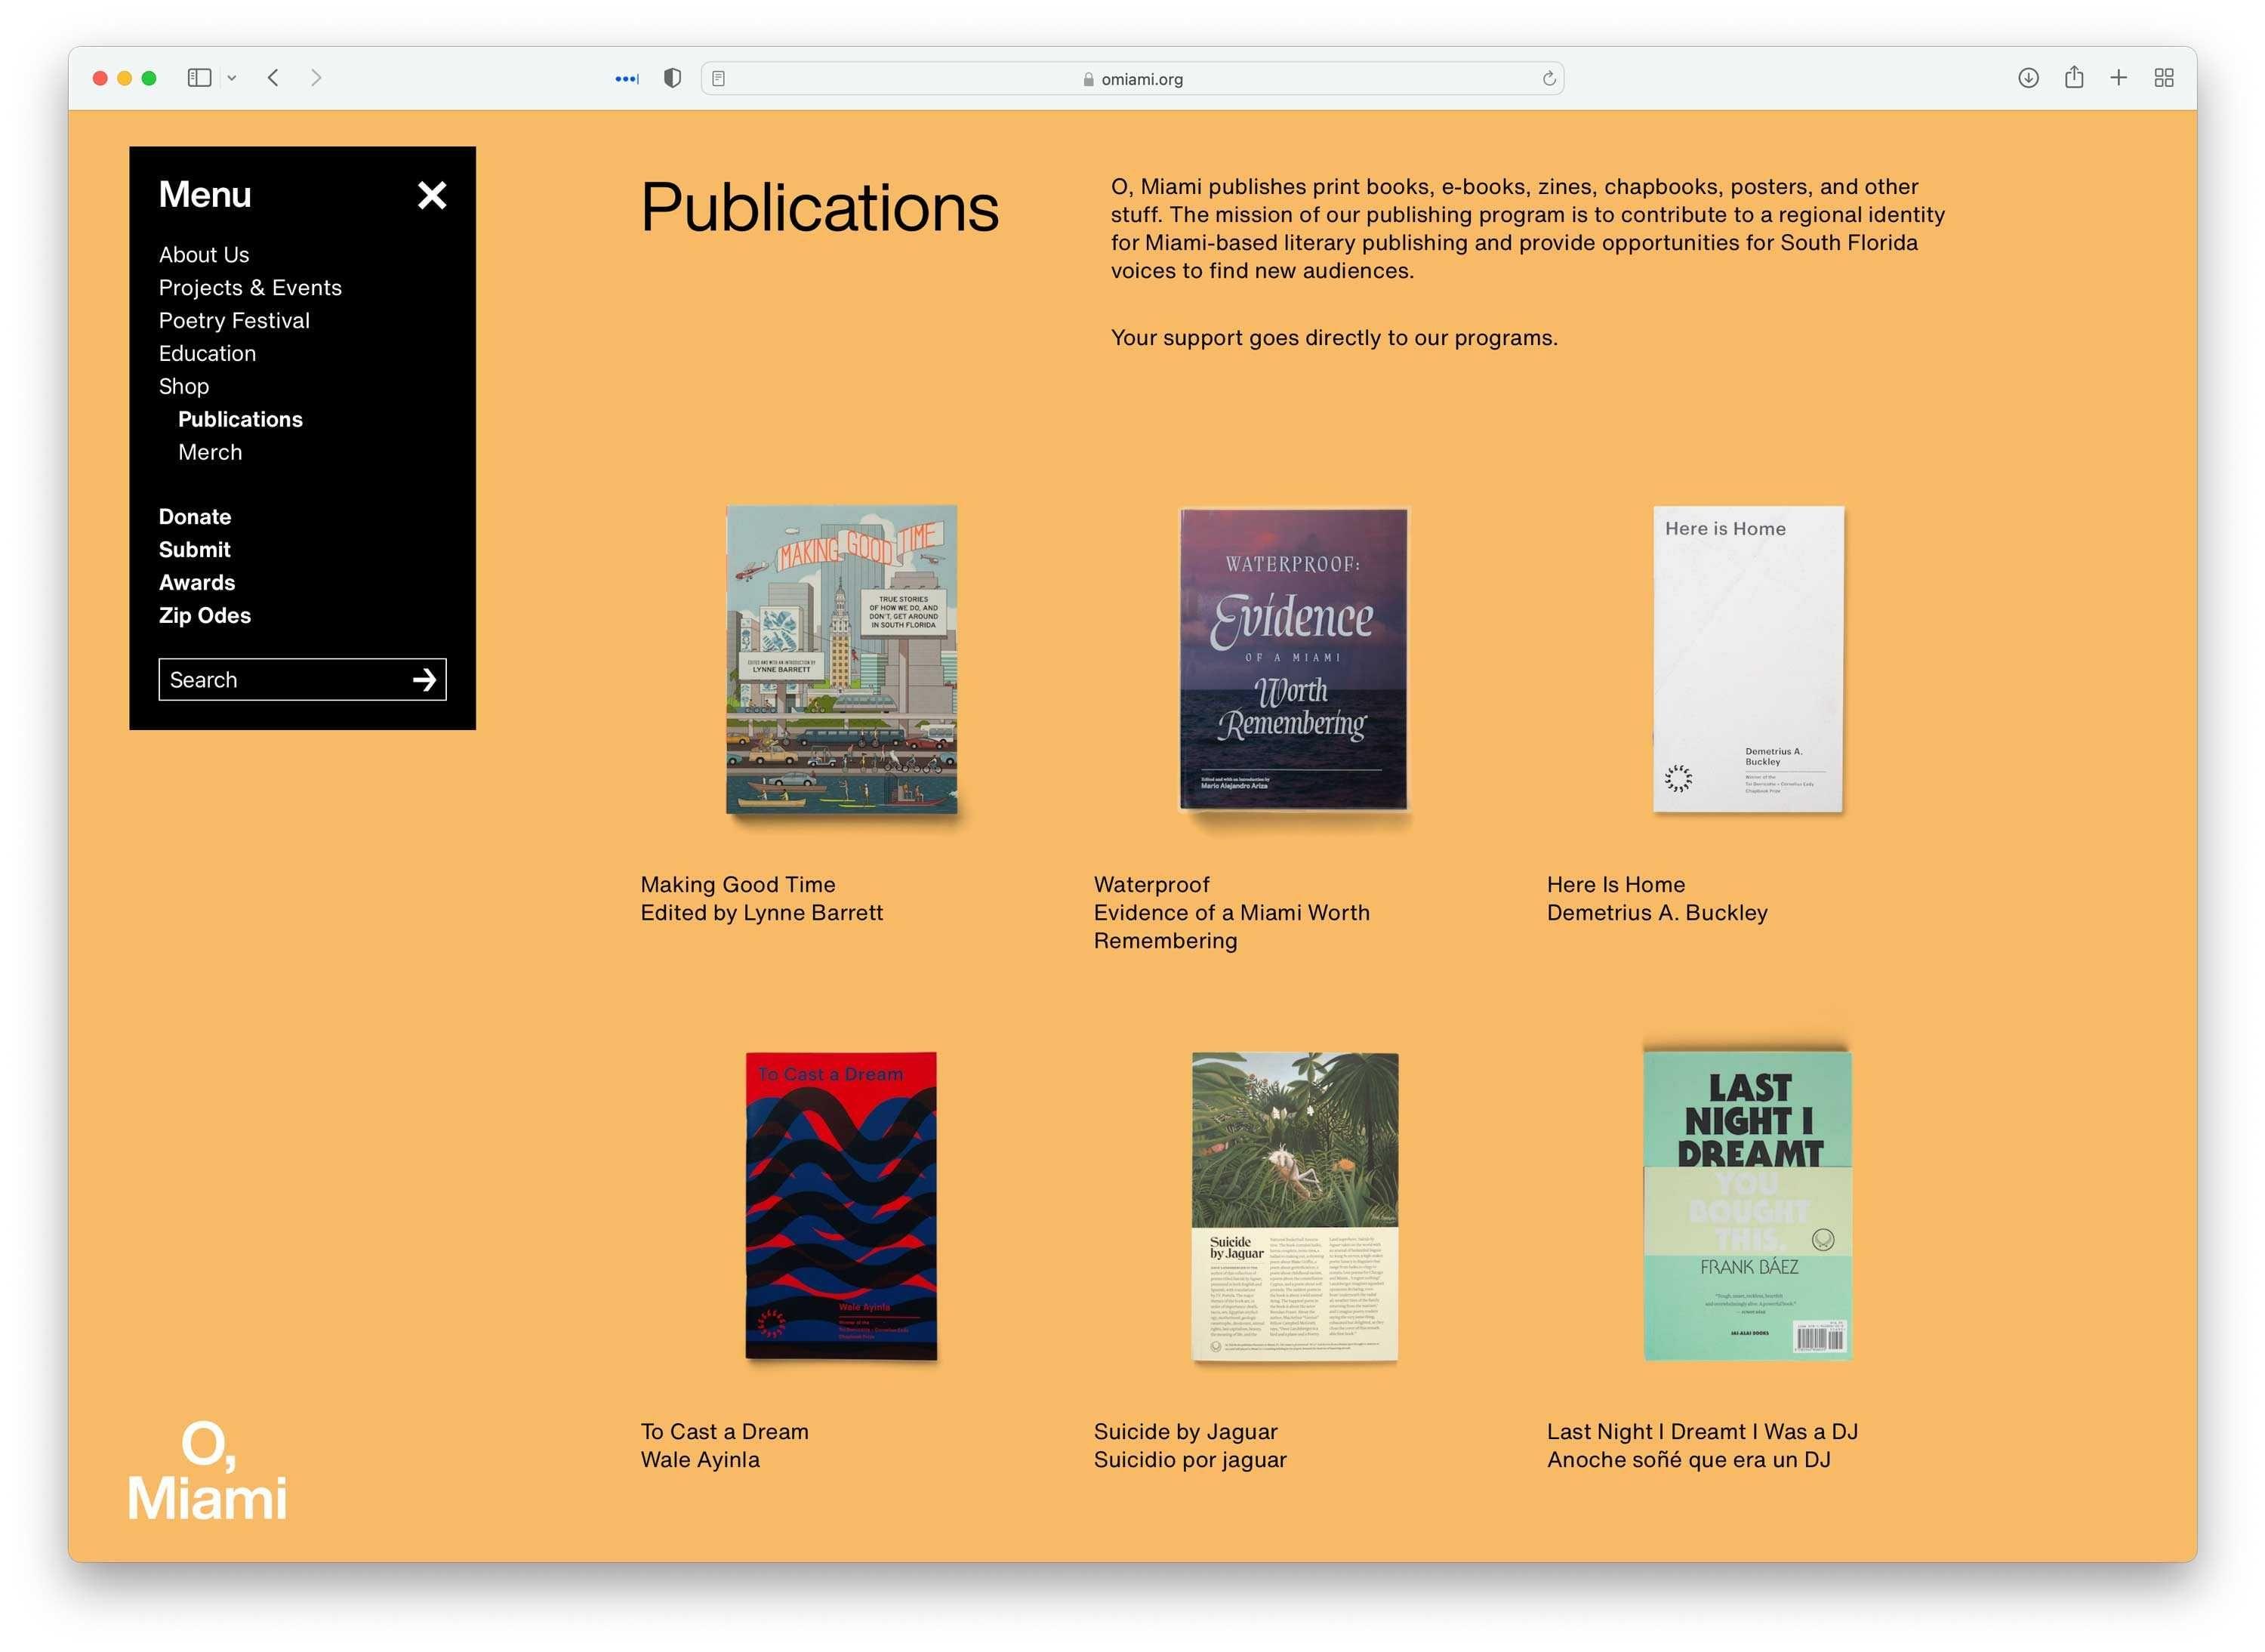Expand the sidebar dropdown chevron
Image resolution: width=2265 pixels, height=1652 pixels.
click(x=232, y=78)
